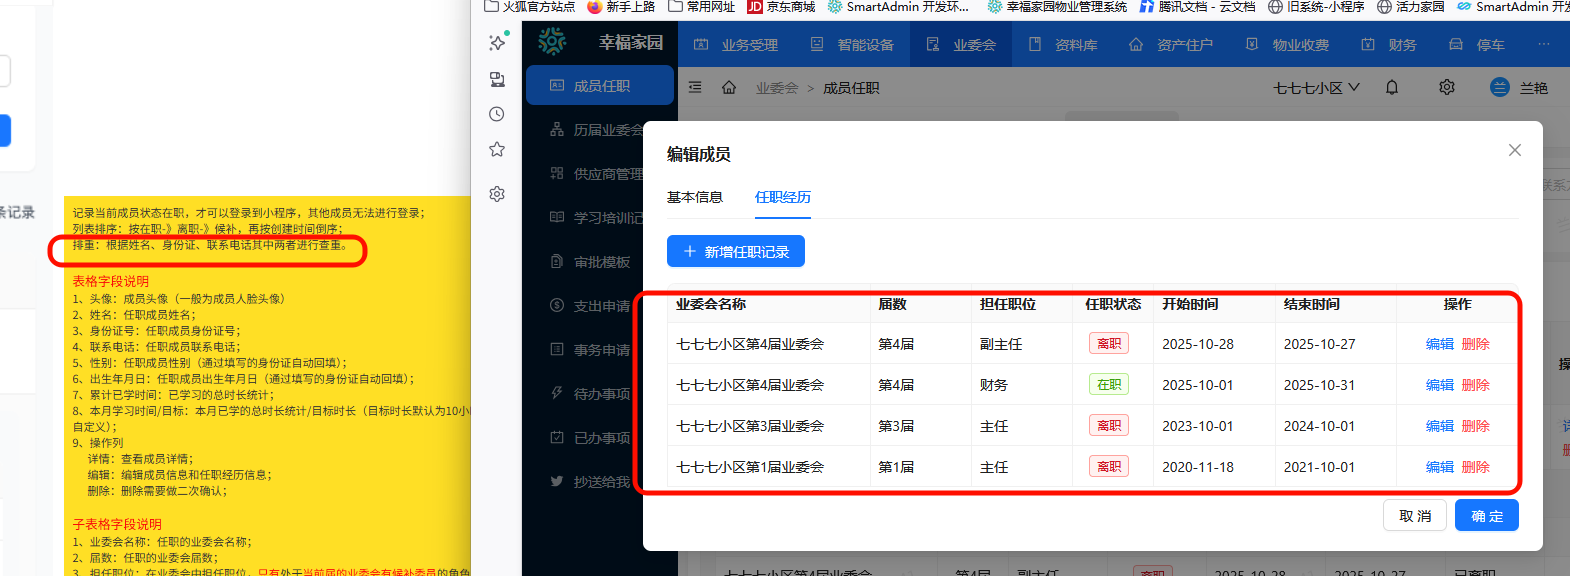The image size is (1570, 576).
Task: Switch to 业委会 top navigation tab
Action: (x=961, y=45)
